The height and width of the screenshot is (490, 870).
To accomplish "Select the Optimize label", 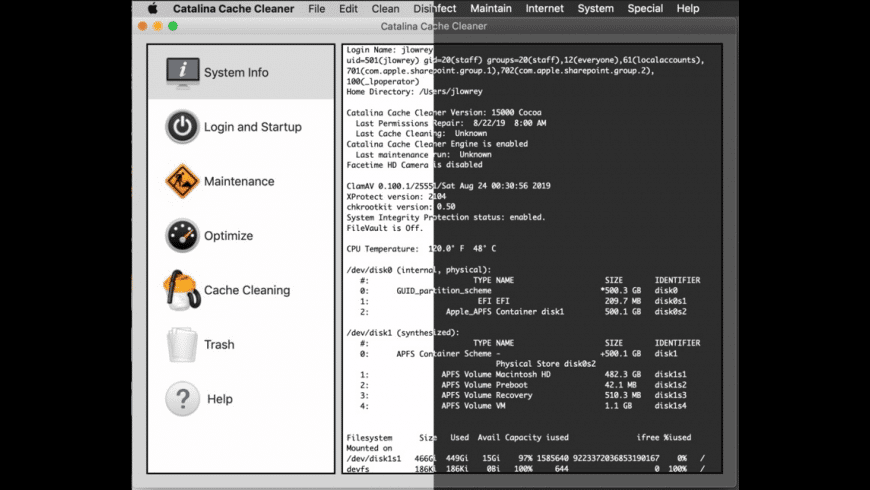I will click(x=228, y=236).
